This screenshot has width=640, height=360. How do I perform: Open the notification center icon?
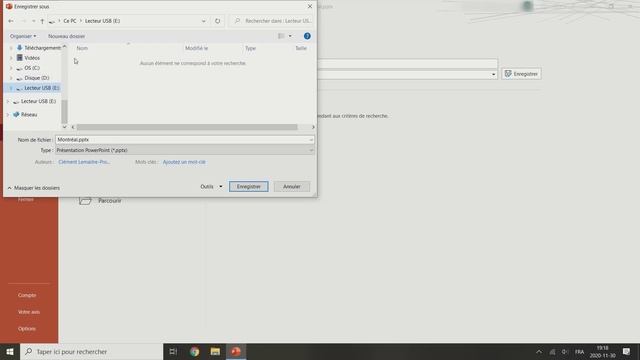626,351
